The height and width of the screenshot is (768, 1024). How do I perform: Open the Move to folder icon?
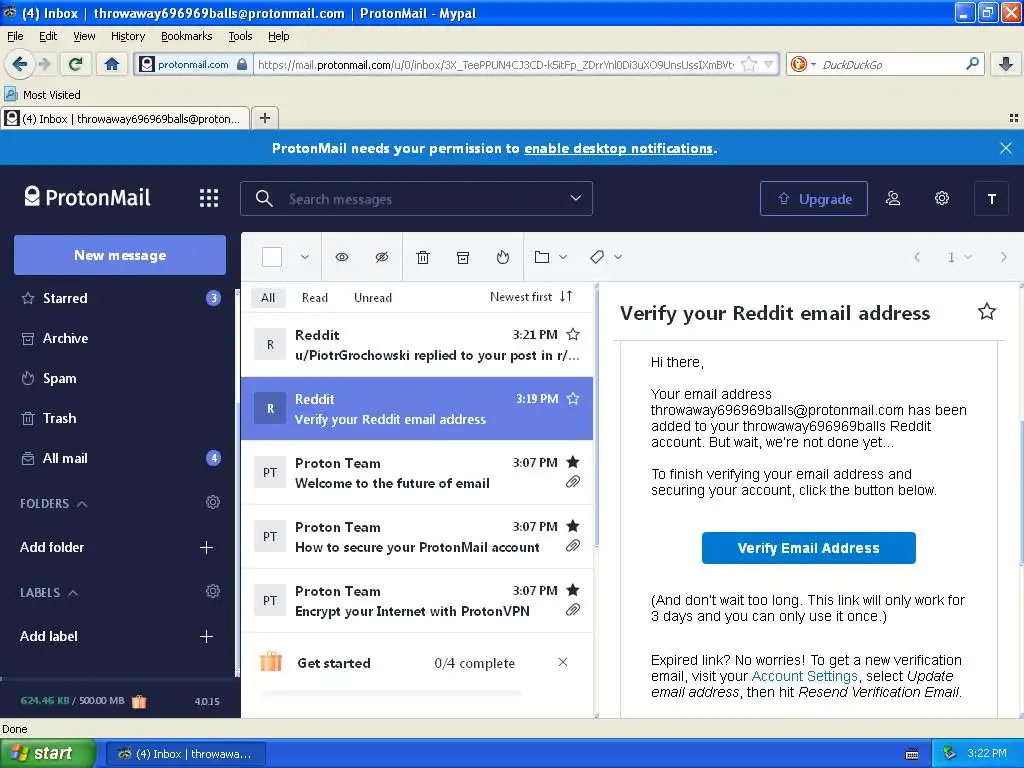pos(541,257)
